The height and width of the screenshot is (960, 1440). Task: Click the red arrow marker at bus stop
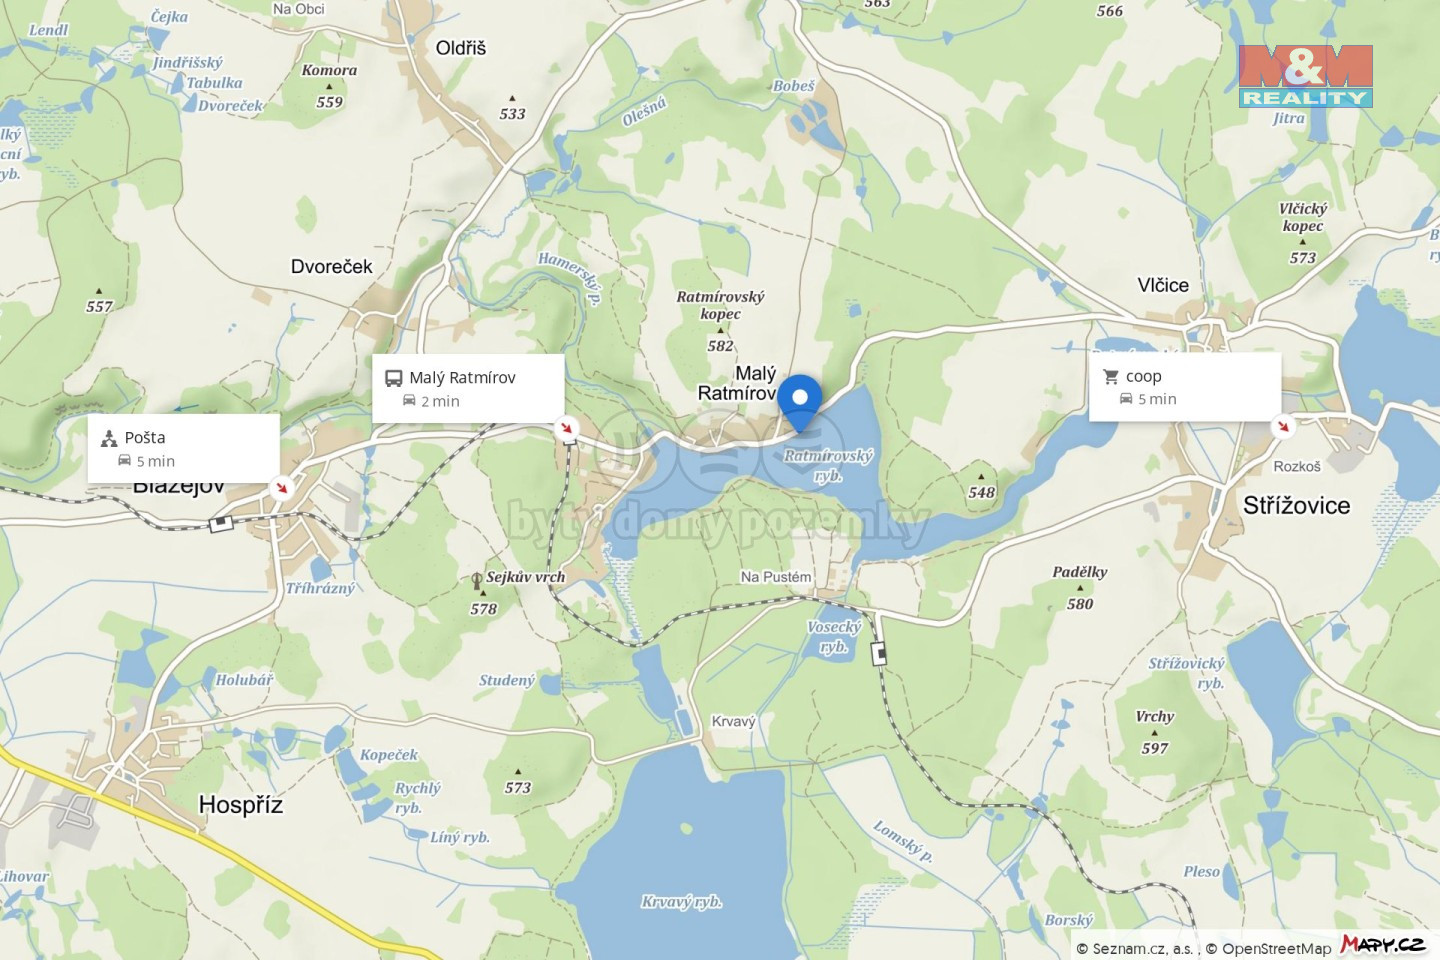(x=567, y=428)
